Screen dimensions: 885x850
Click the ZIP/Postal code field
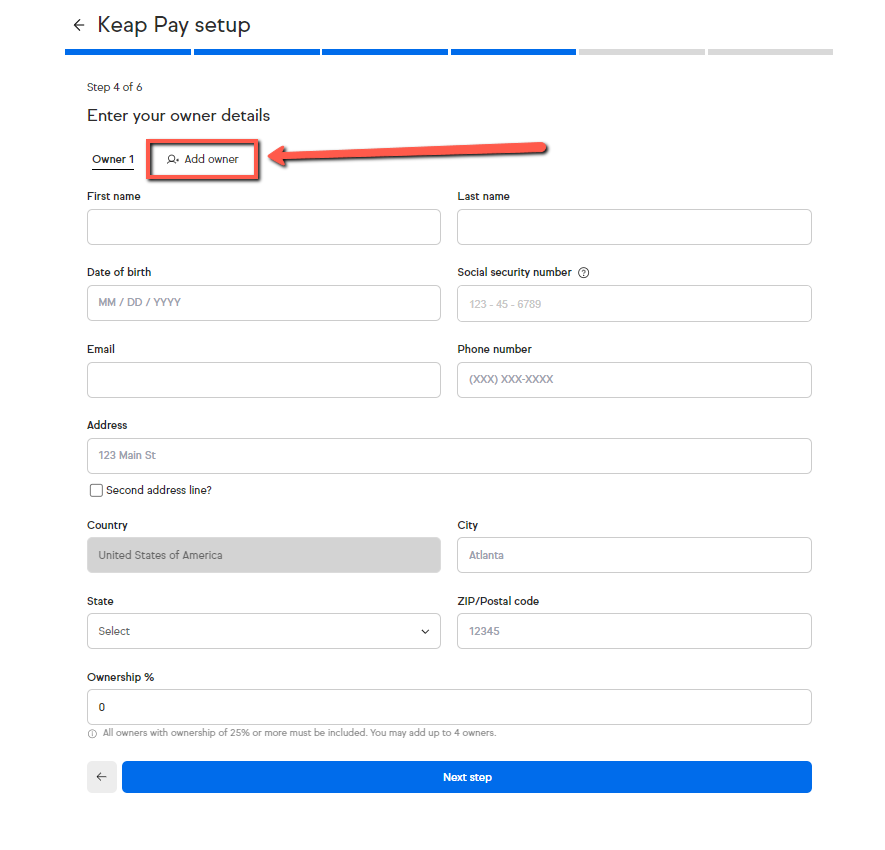coord(634,631)
